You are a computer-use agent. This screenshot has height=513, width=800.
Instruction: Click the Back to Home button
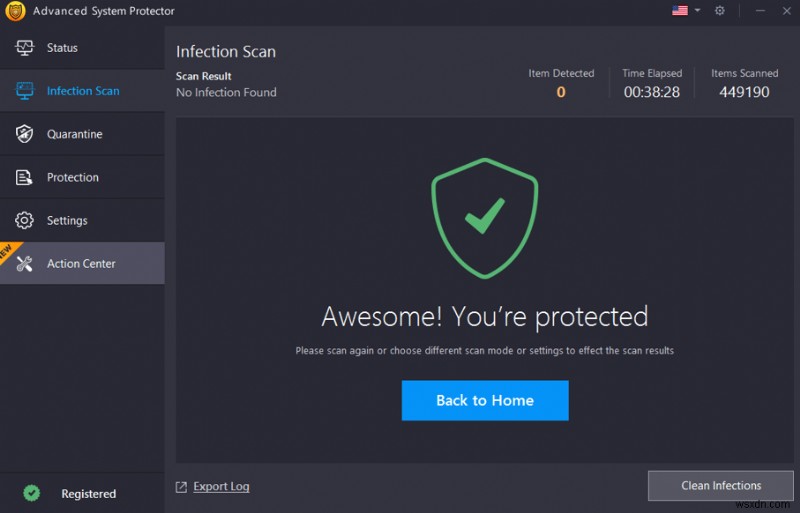coord(485,400)
